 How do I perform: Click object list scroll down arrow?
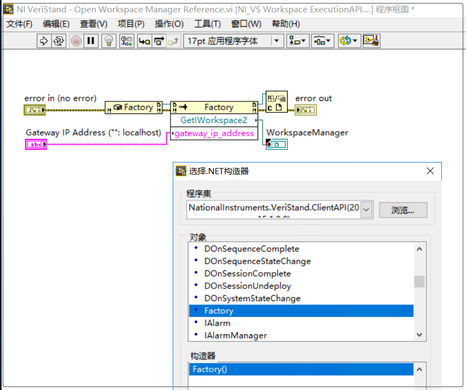419,335
